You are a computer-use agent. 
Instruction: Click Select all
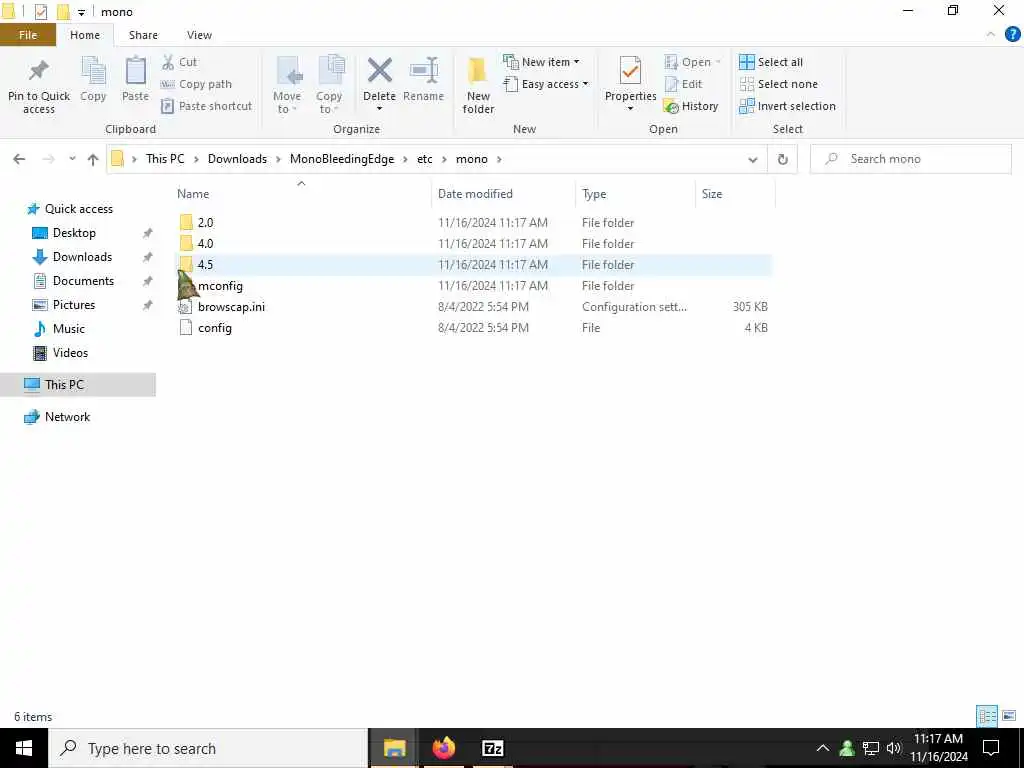(x=771, y=62)
